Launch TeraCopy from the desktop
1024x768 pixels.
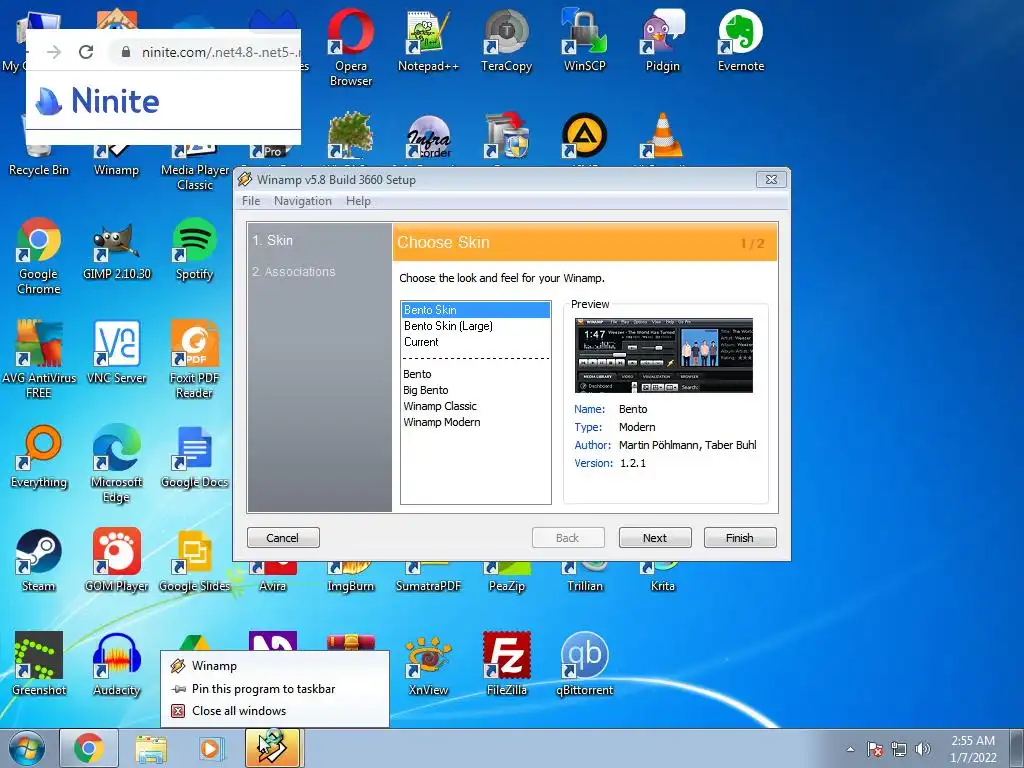point(506,40)
